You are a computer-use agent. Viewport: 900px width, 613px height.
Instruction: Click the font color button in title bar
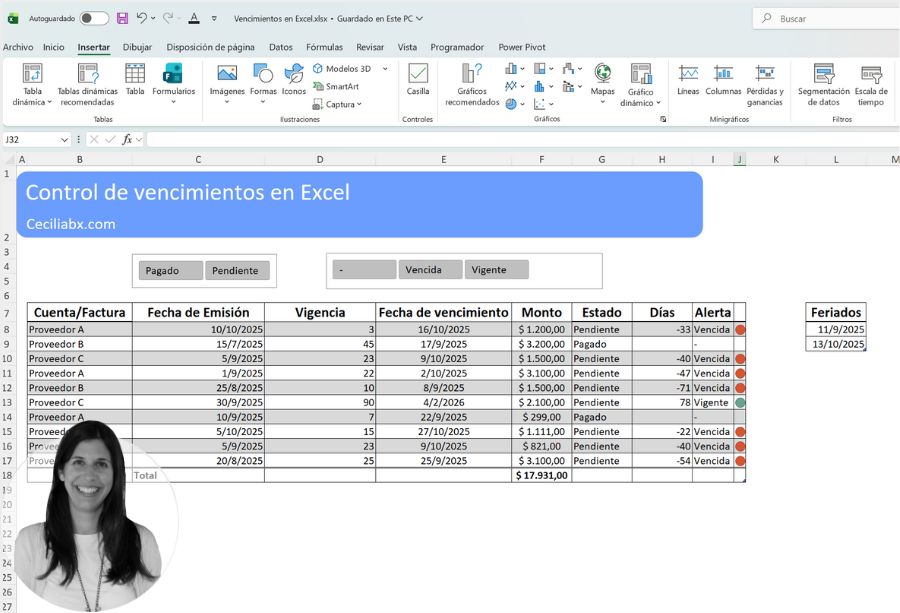193,18
